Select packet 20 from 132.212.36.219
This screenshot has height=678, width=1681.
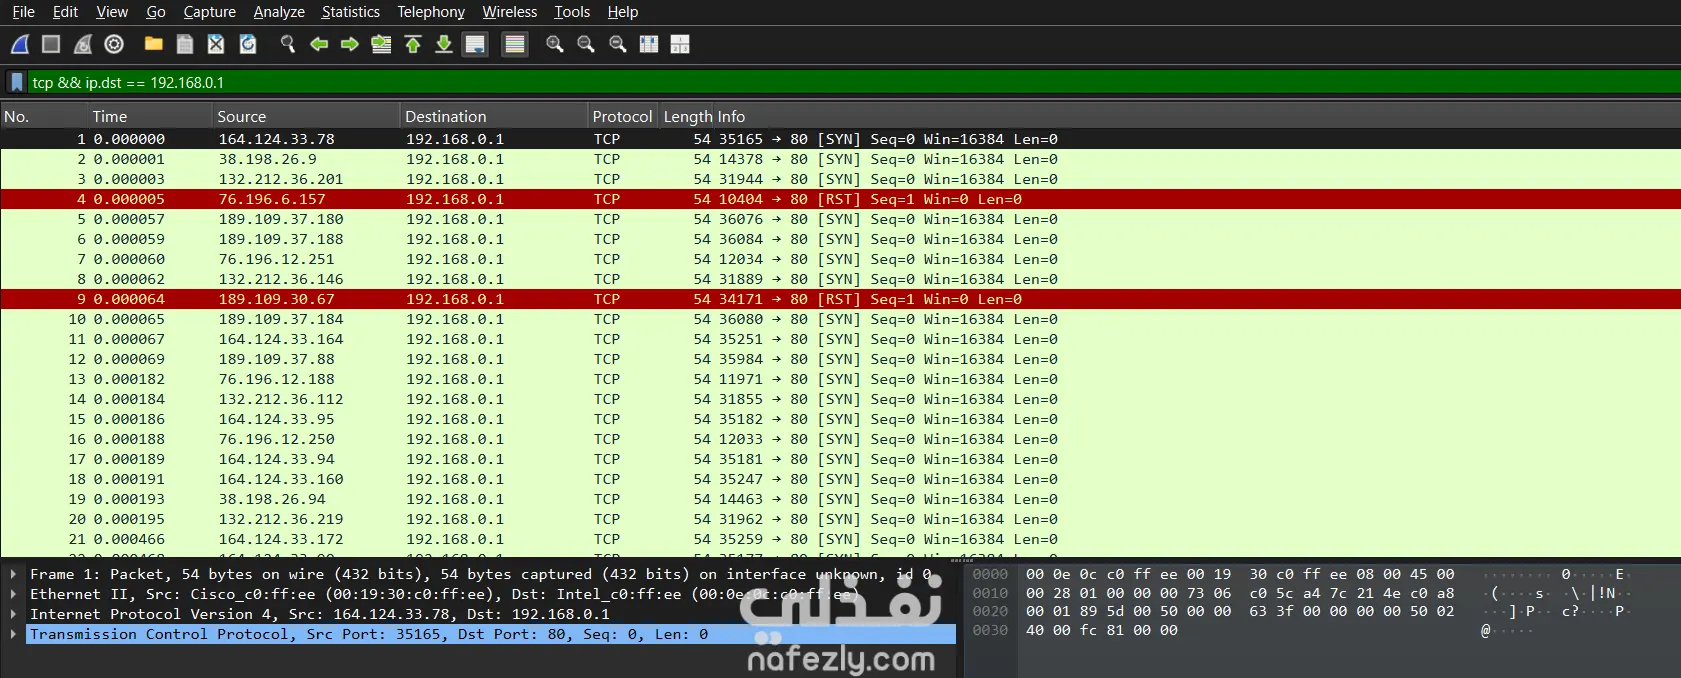840,519
